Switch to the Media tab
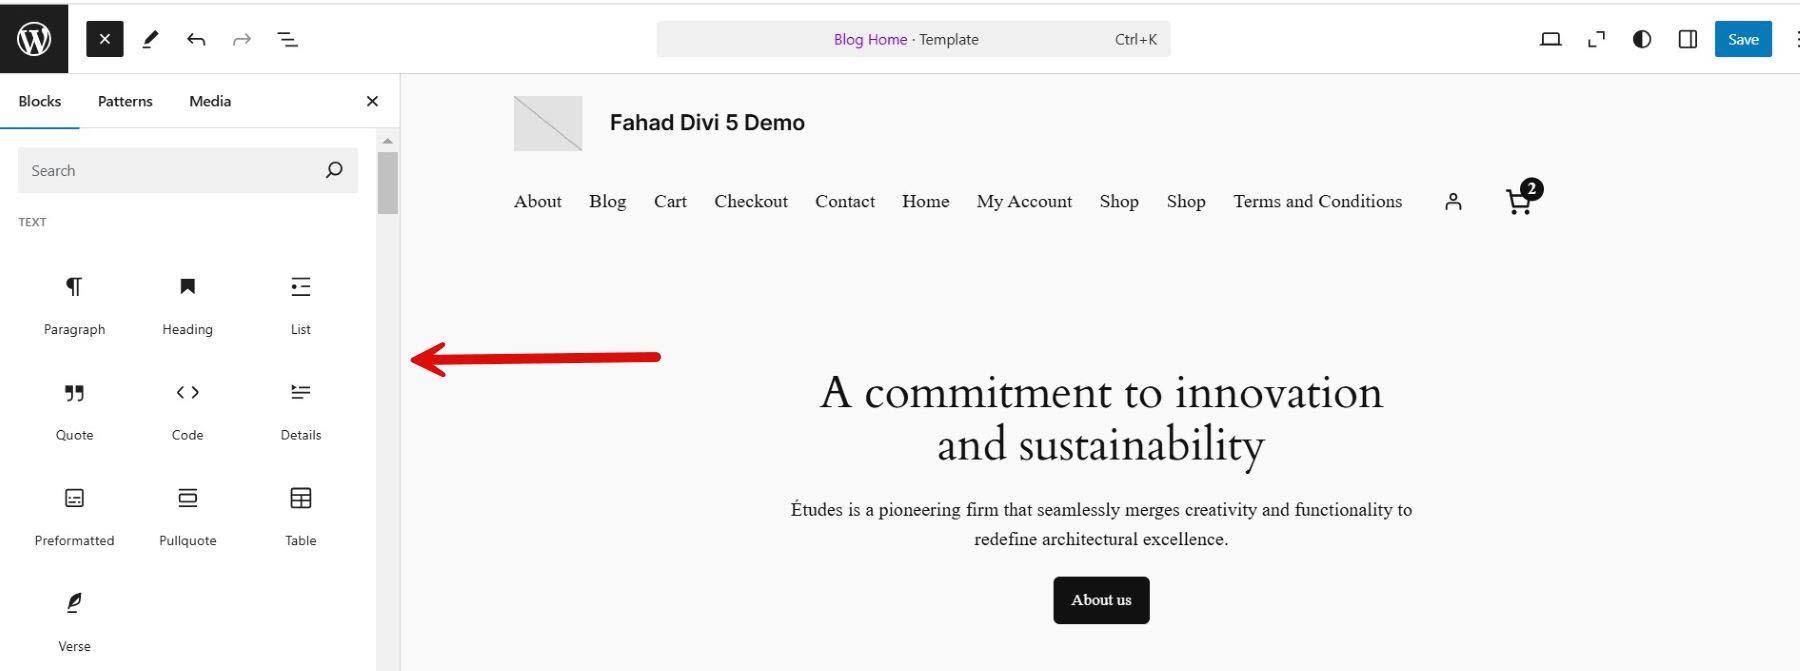The image size is (1800, 671). click(x=210, y=101)
